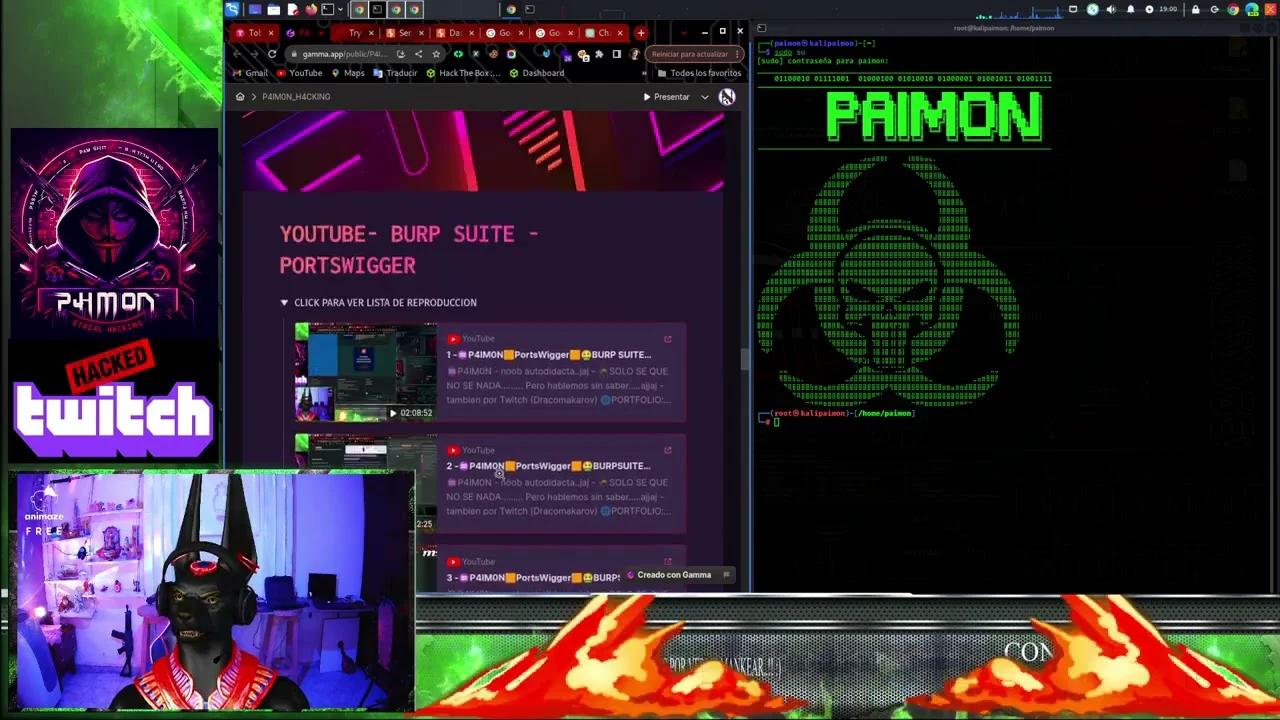Play first Burp Suite video thumbnail

pos(366,372)
